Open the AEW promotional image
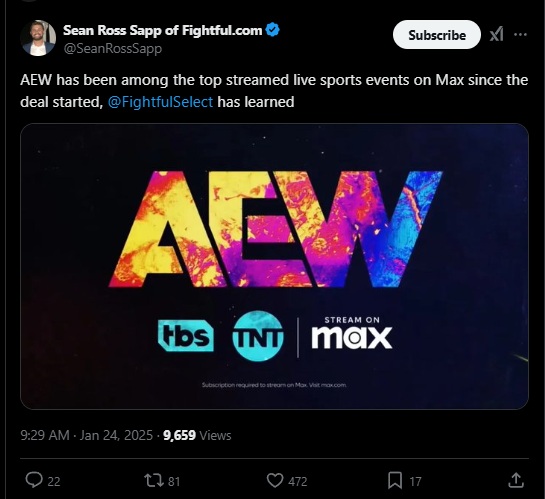This screenshot has width=545, height=499. 274,266
